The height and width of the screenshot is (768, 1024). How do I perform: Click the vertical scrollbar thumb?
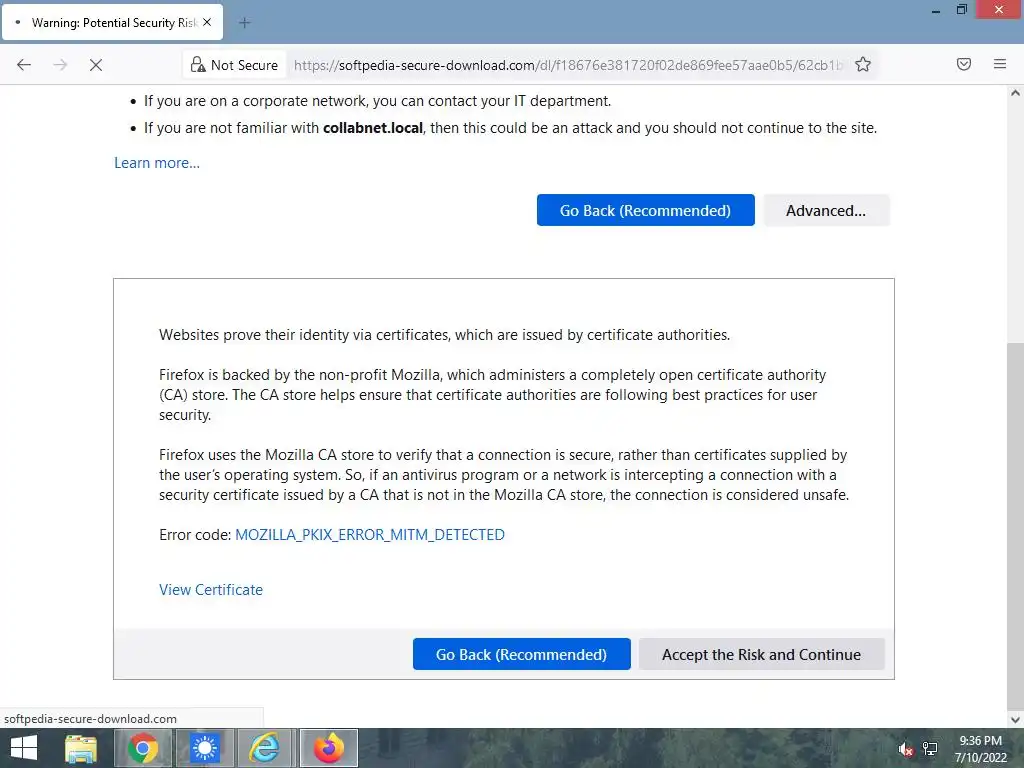tap(1015, 526)
